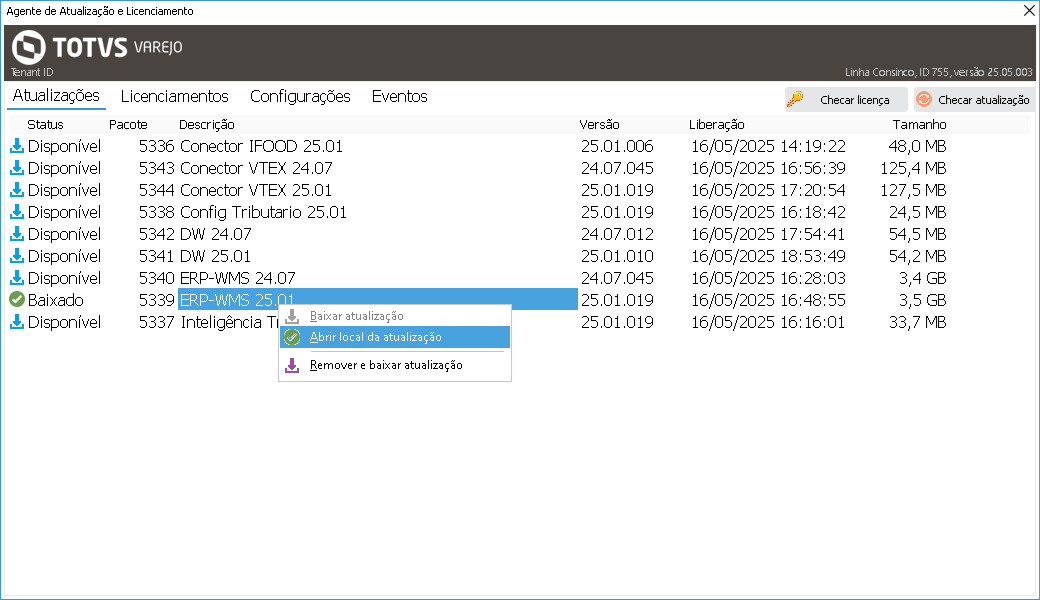Select Conector VTEX 25.01 description
The width and height of the screenshot is (1040, 600).
(x=255, y=190)
